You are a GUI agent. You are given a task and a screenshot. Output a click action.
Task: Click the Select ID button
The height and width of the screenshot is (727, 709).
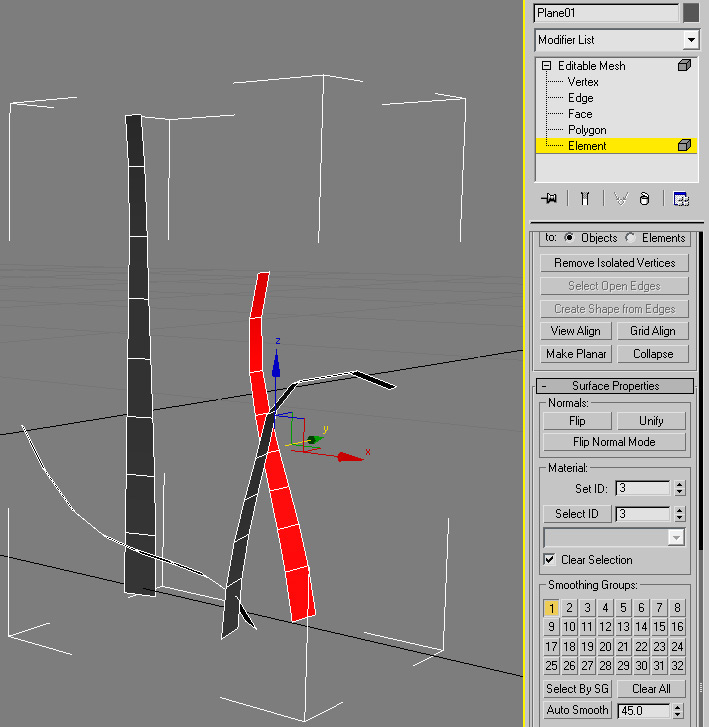click(x=577, y=514)
